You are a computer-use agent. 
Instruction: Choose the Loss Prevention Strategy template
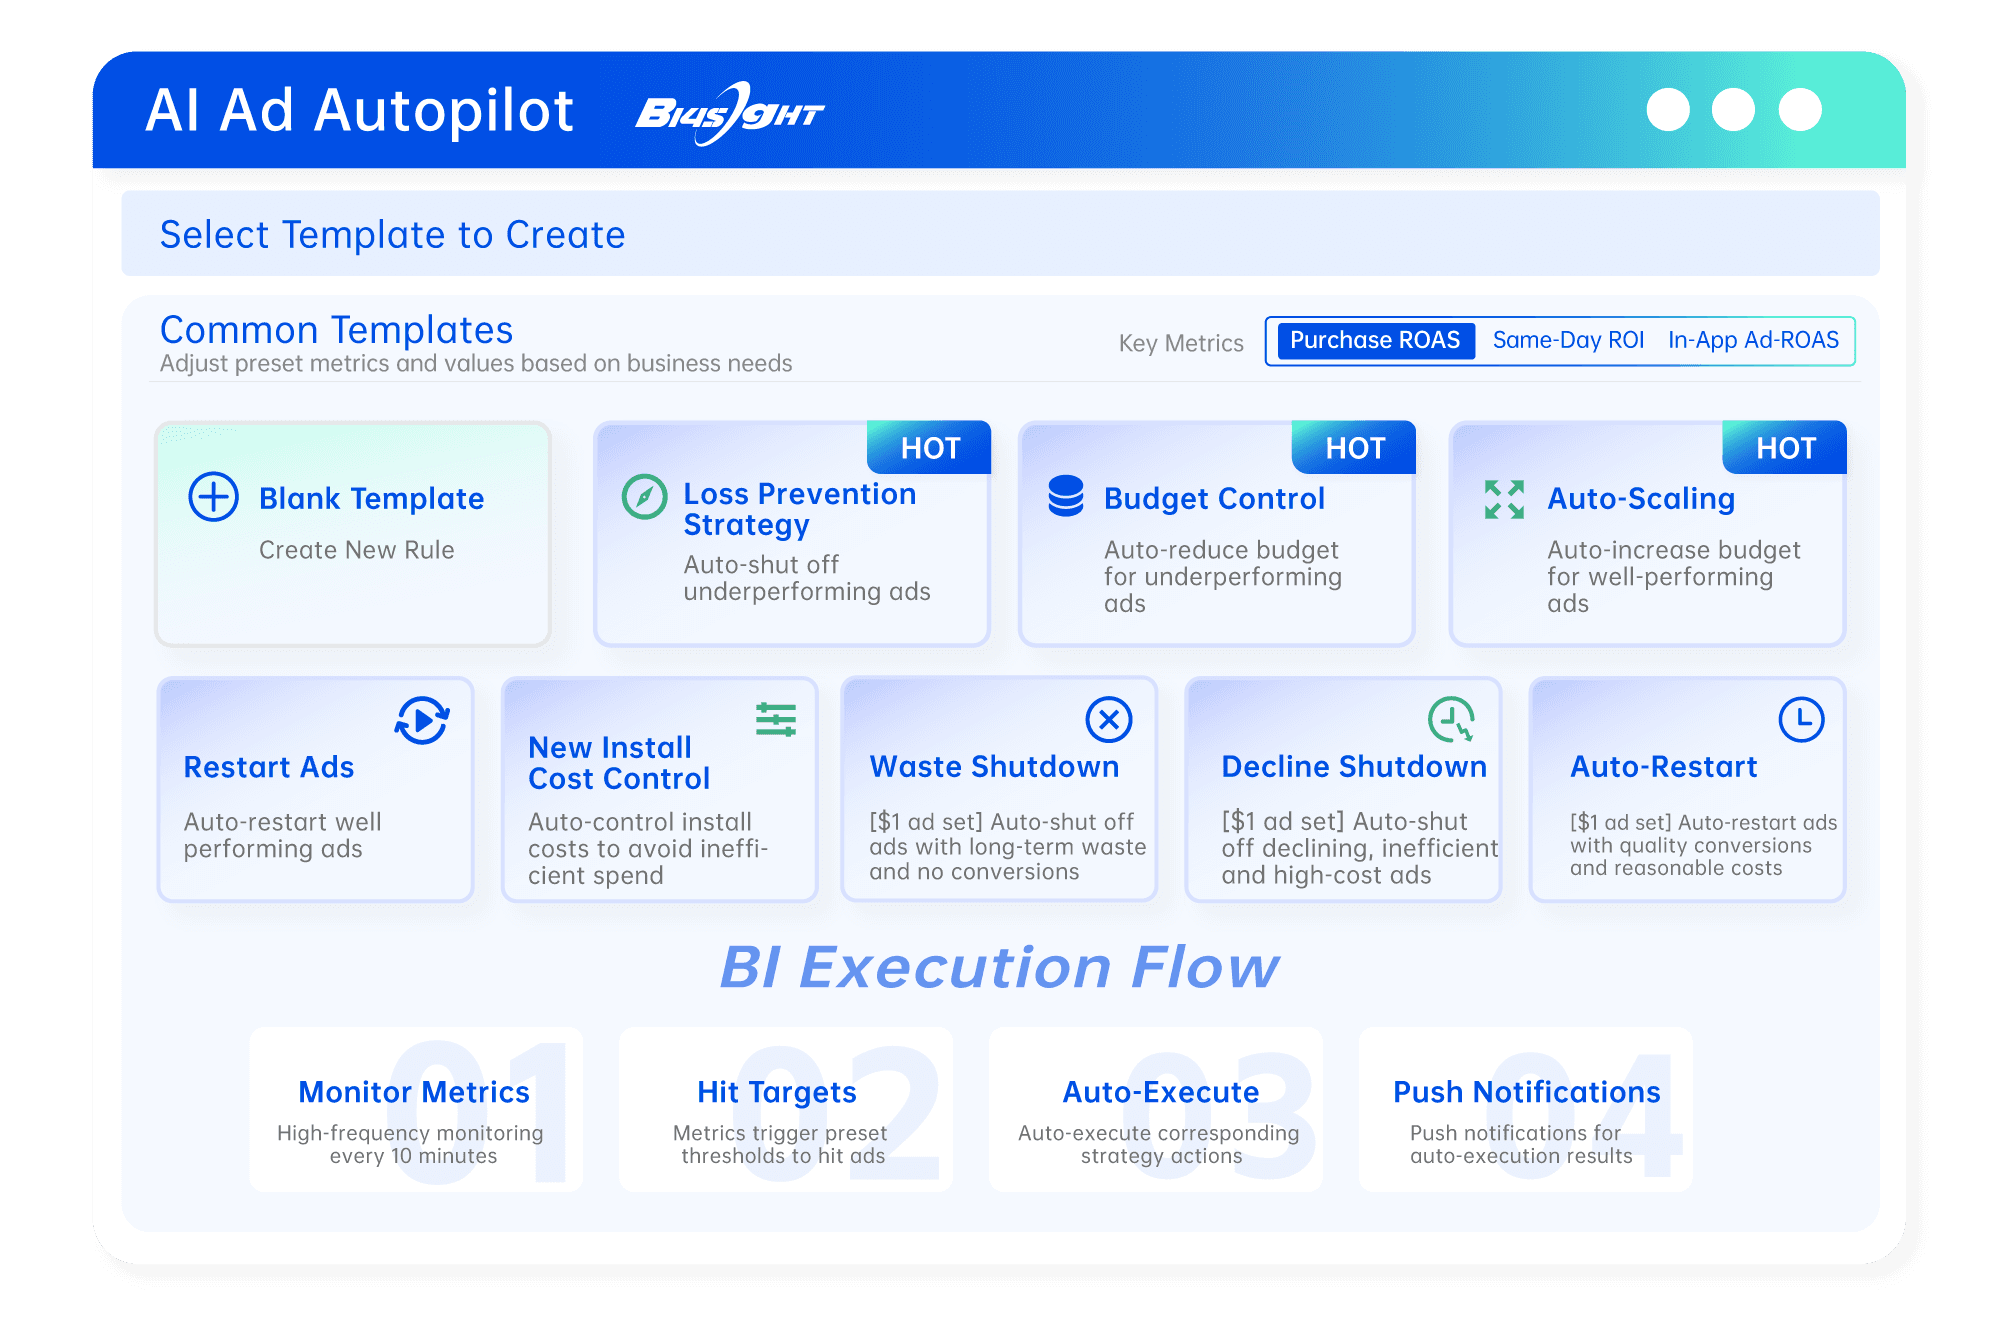coord(791,534)
